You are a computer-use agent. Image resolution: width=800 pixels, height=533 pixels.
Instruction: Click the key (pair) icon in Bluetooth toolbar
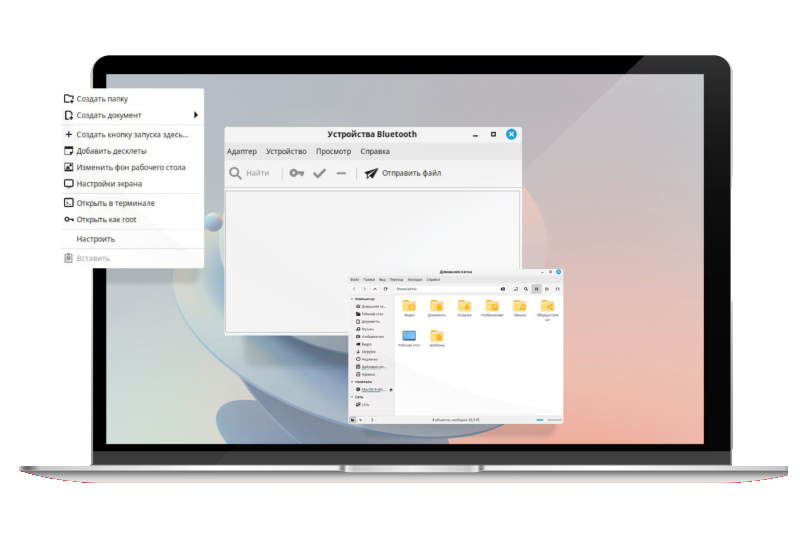coord(297,173)
